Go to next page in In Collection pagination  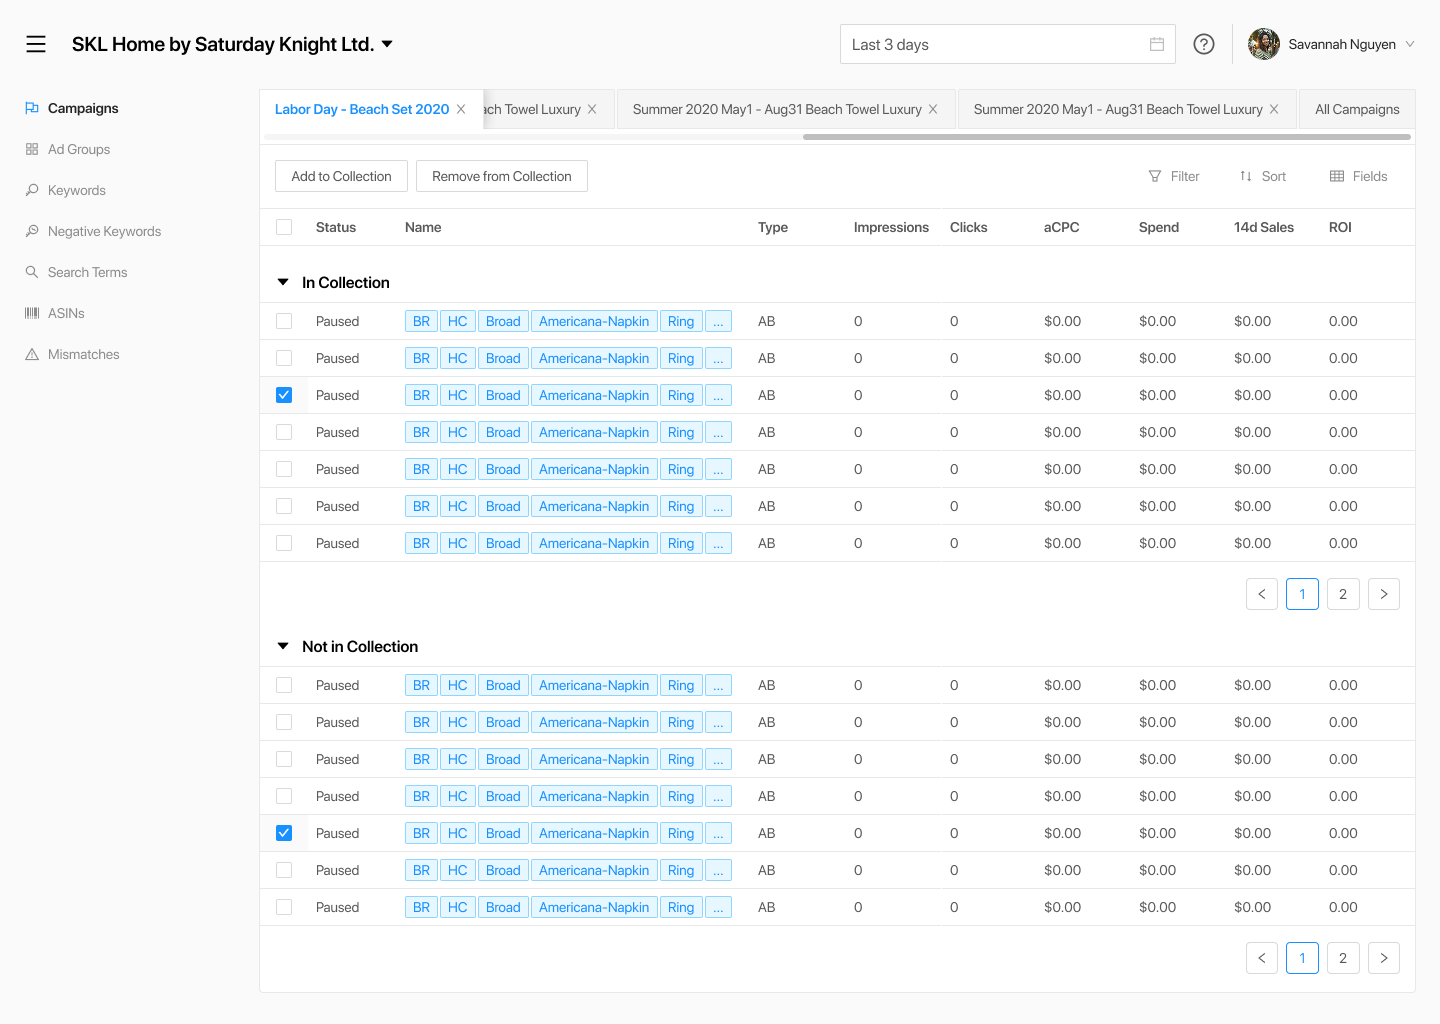1384,594
